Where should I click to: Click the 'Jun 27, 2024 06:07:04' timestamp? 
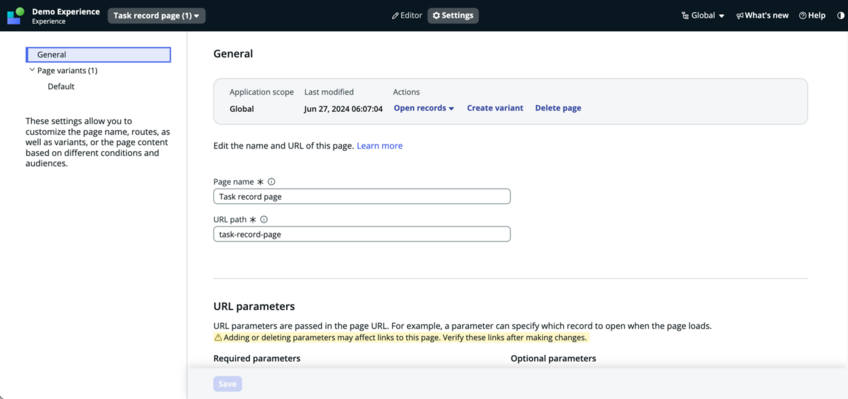coord(343,109)
